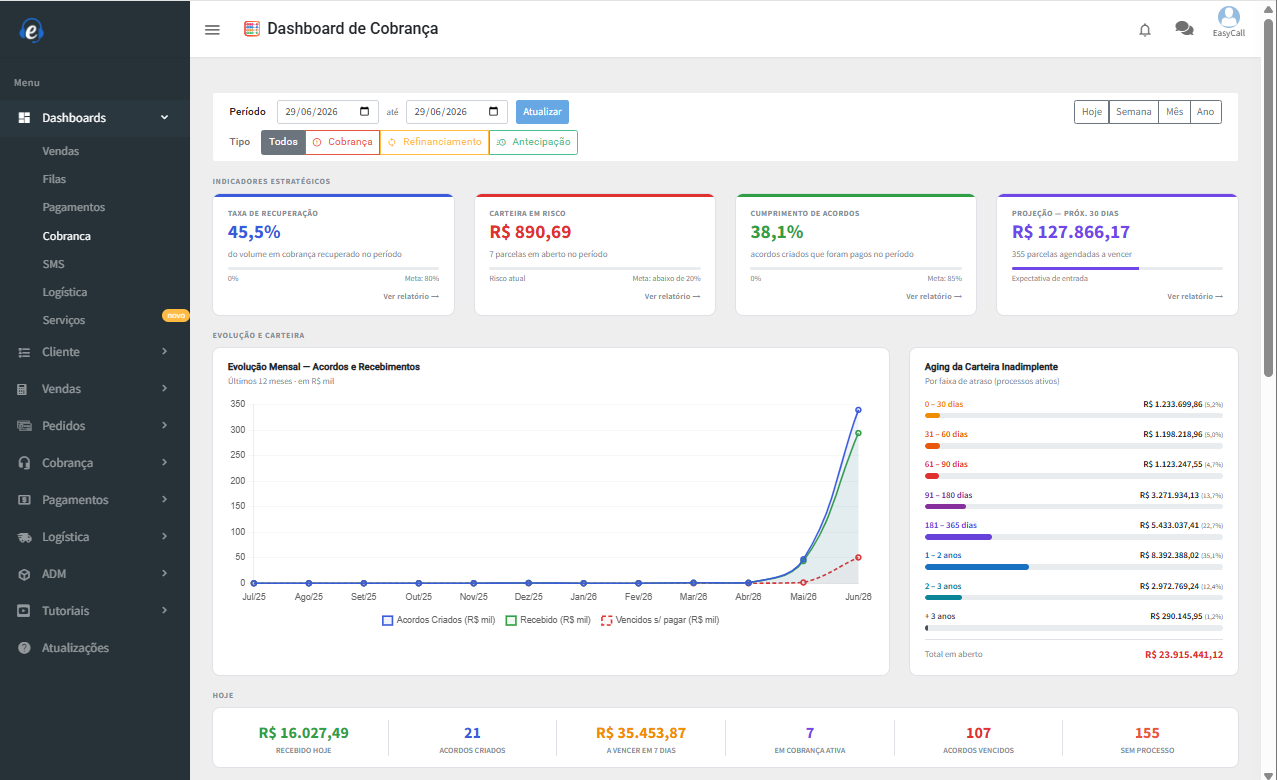The width and height of the screenshot is (1277, 780).
Task: Open Atualizações help icon item
Action: 24,648
